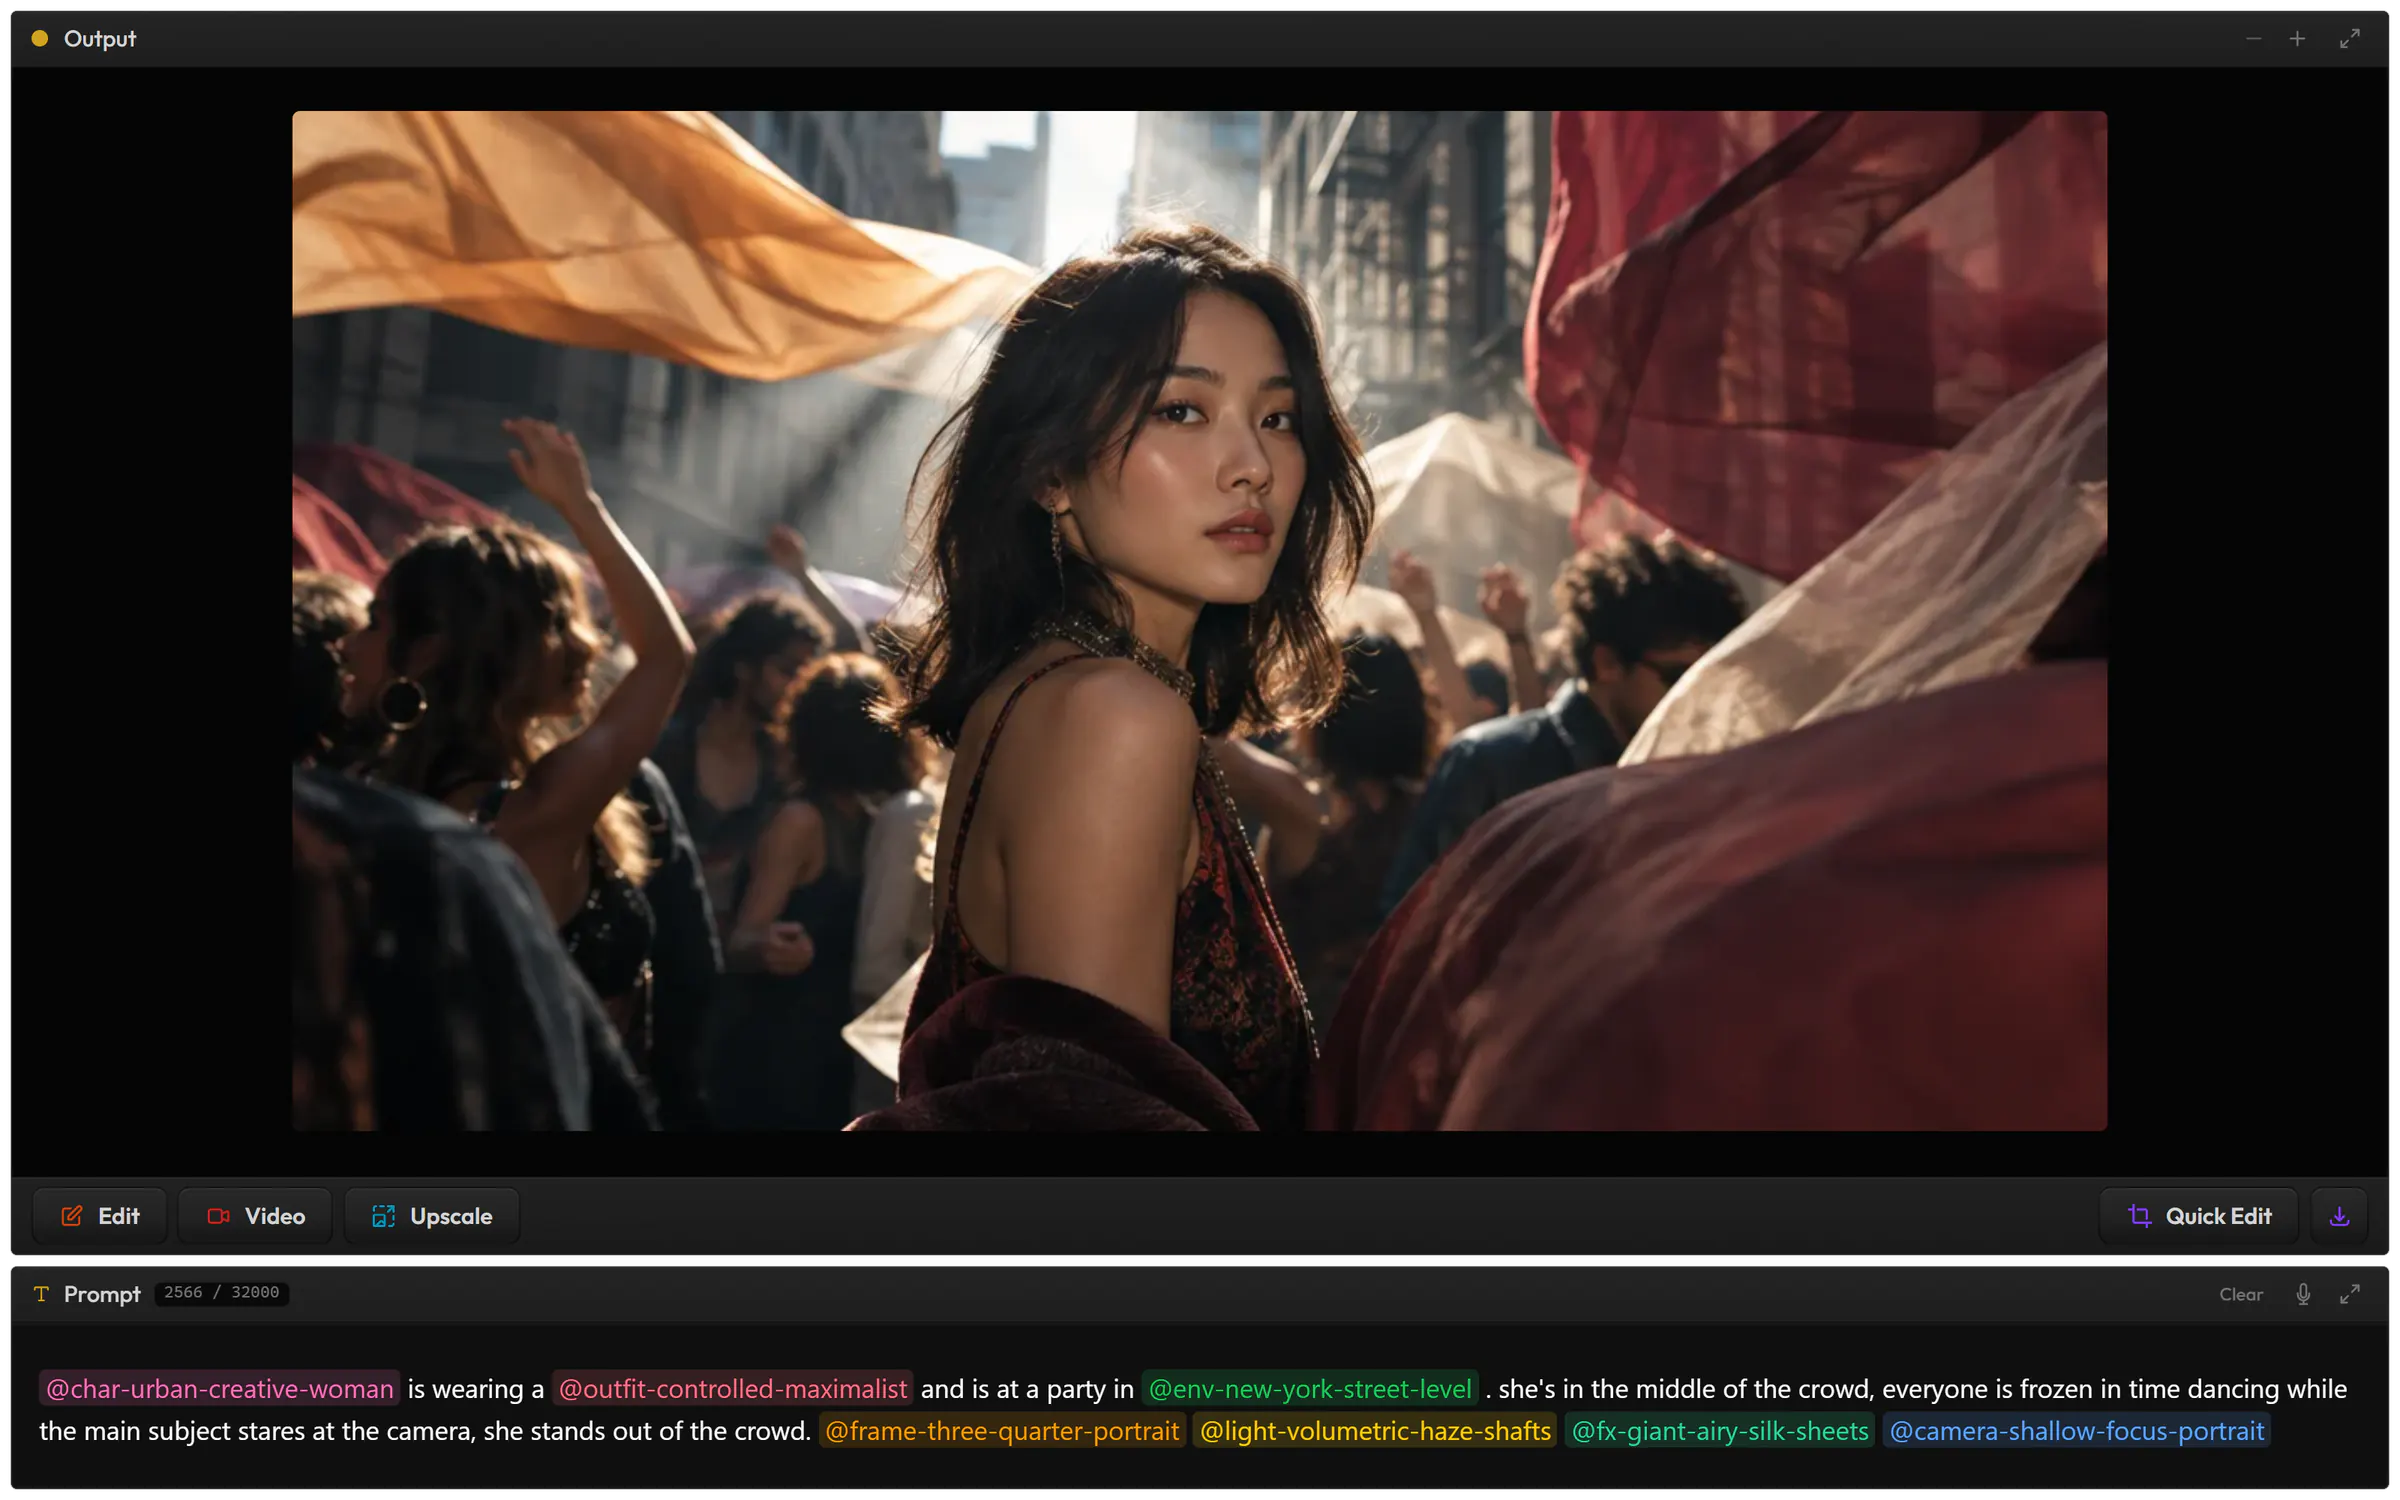Download the output image
The height and width of the screenshot is (1500, 2400).
(x=2339, y=1216)
